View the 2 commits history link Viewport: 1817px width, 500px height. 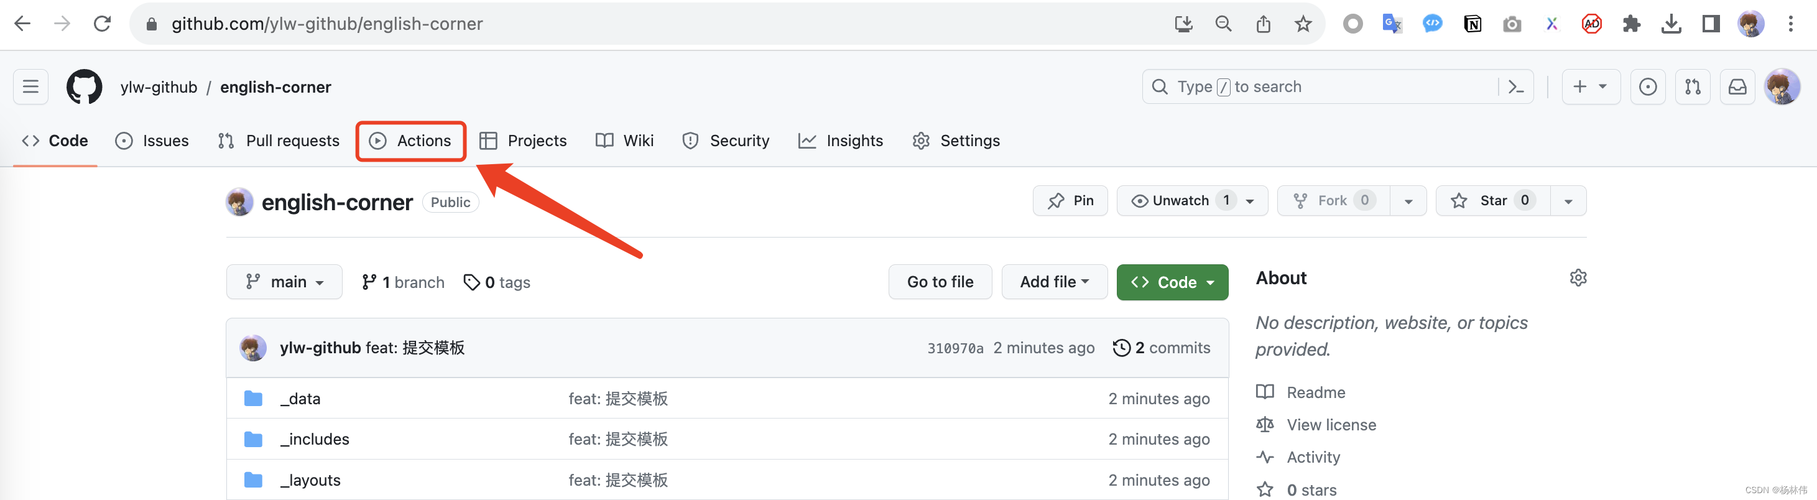click(x=1162, y=348)
